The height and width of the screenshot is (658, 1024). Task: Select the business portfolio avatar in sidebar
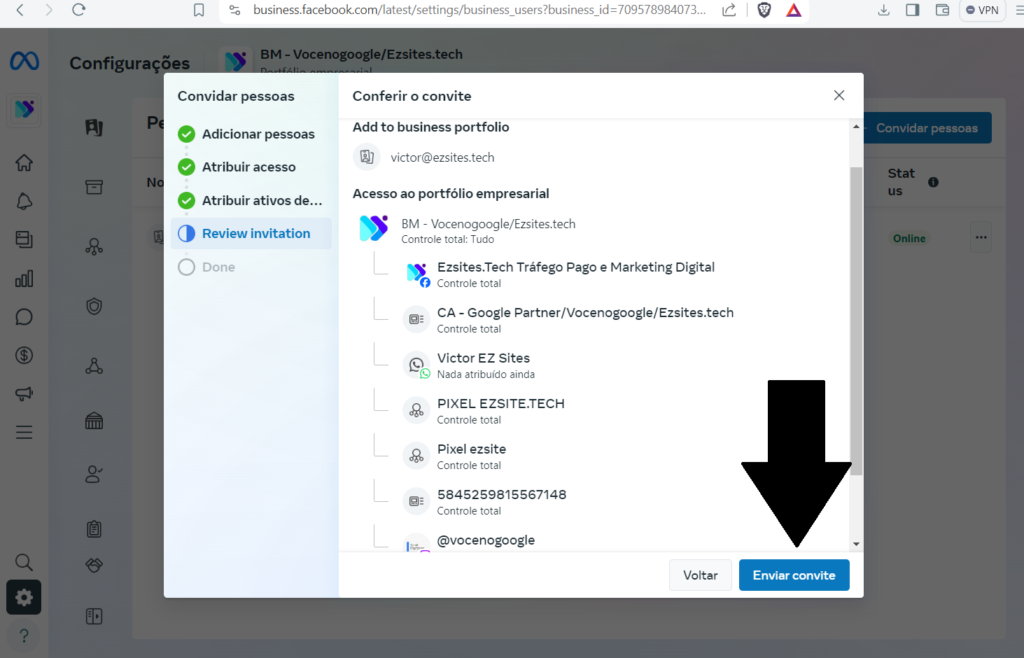24,109
